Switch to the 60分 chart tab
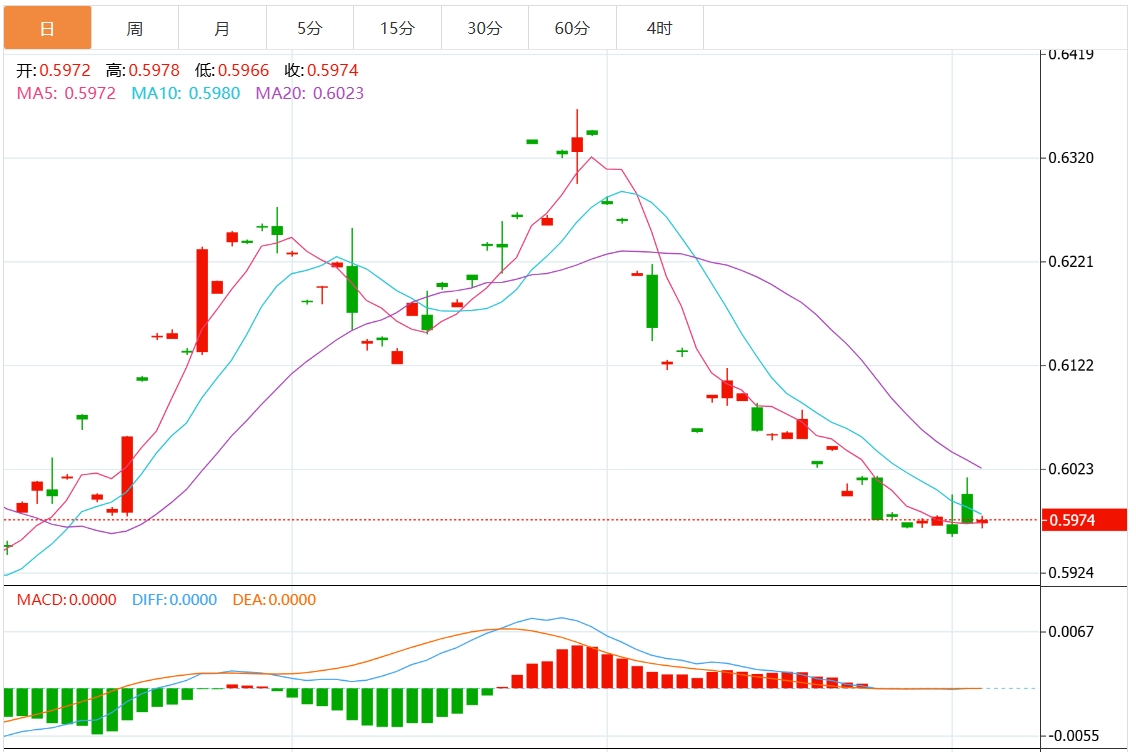The image size is (1136, 752). (572, 28)
